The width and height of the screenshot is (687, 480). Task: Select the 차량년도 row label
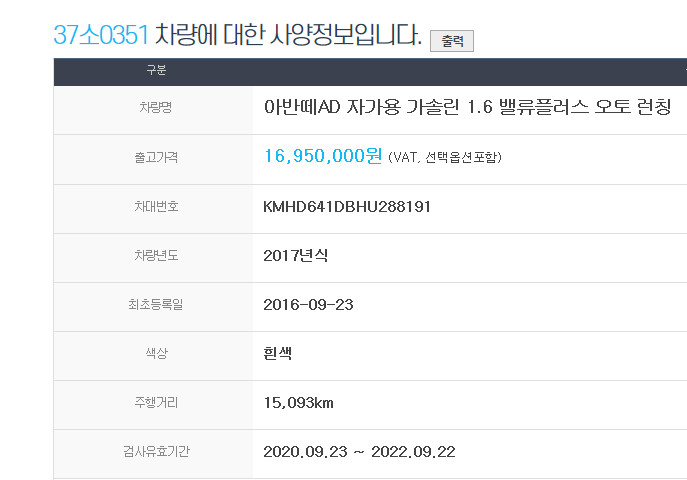(156, 255)
